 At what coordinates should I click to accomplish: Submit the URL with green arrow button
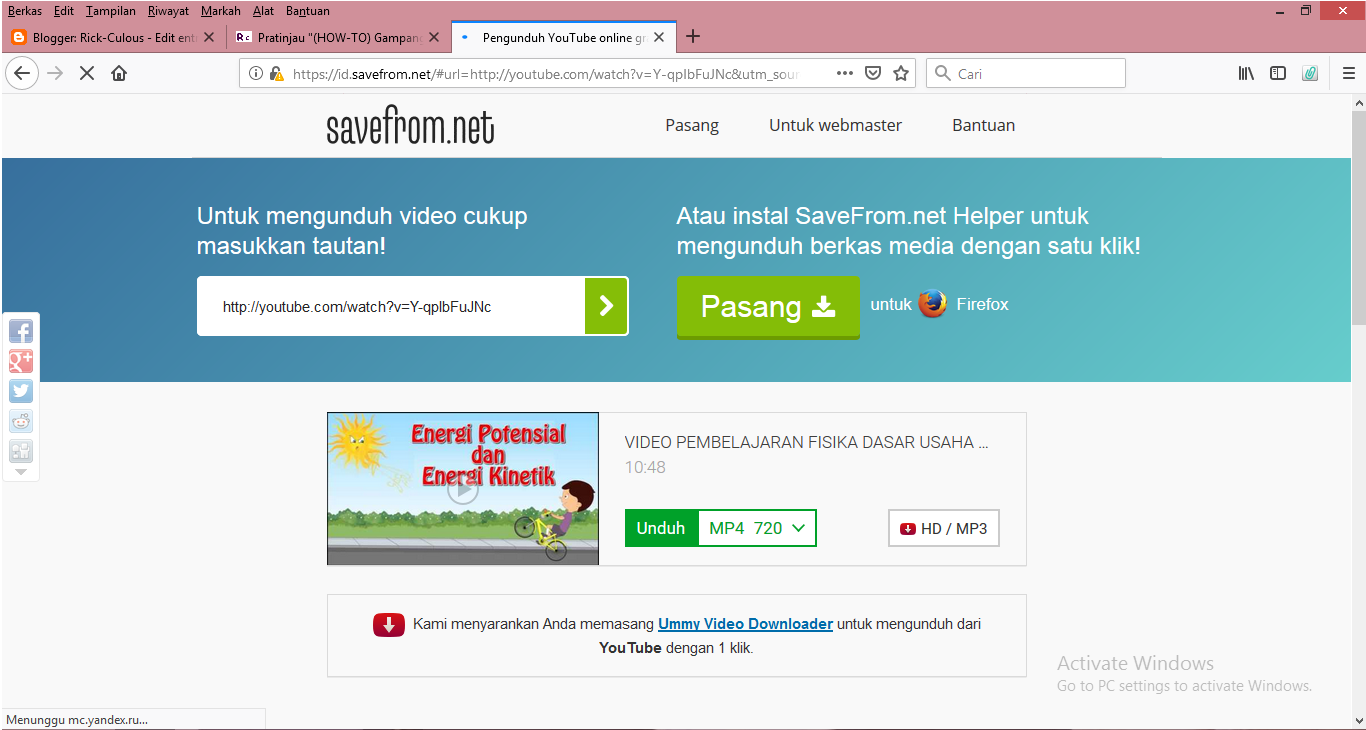tap(606, 306)
